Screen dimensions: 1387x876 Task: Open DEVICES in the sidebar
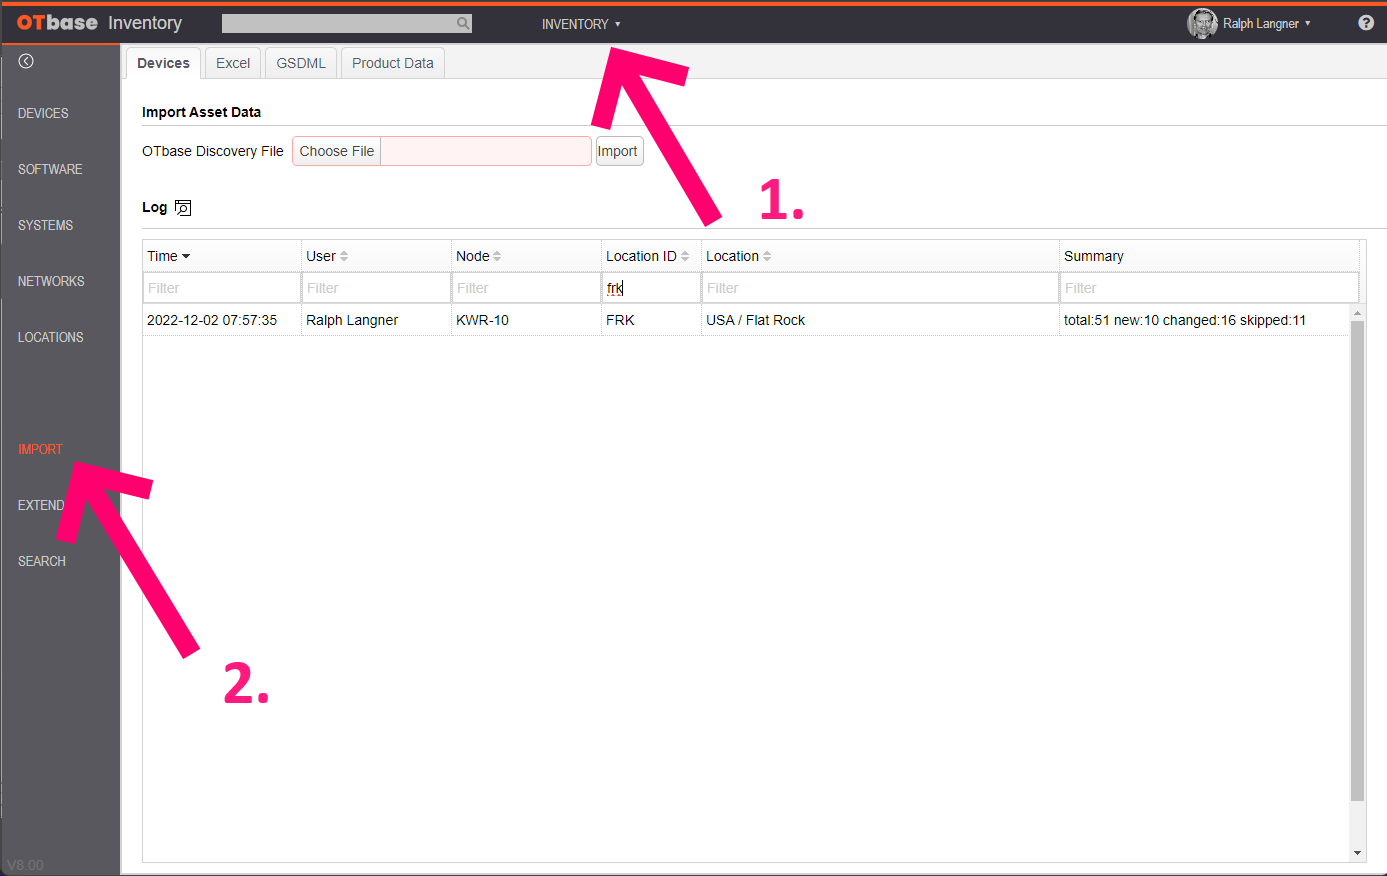43,113
